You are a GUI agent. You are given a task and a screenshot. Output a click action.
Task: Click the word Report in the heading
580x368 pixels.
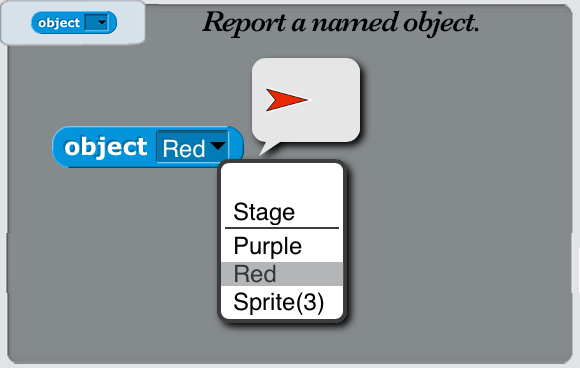[x=244, y=23]
